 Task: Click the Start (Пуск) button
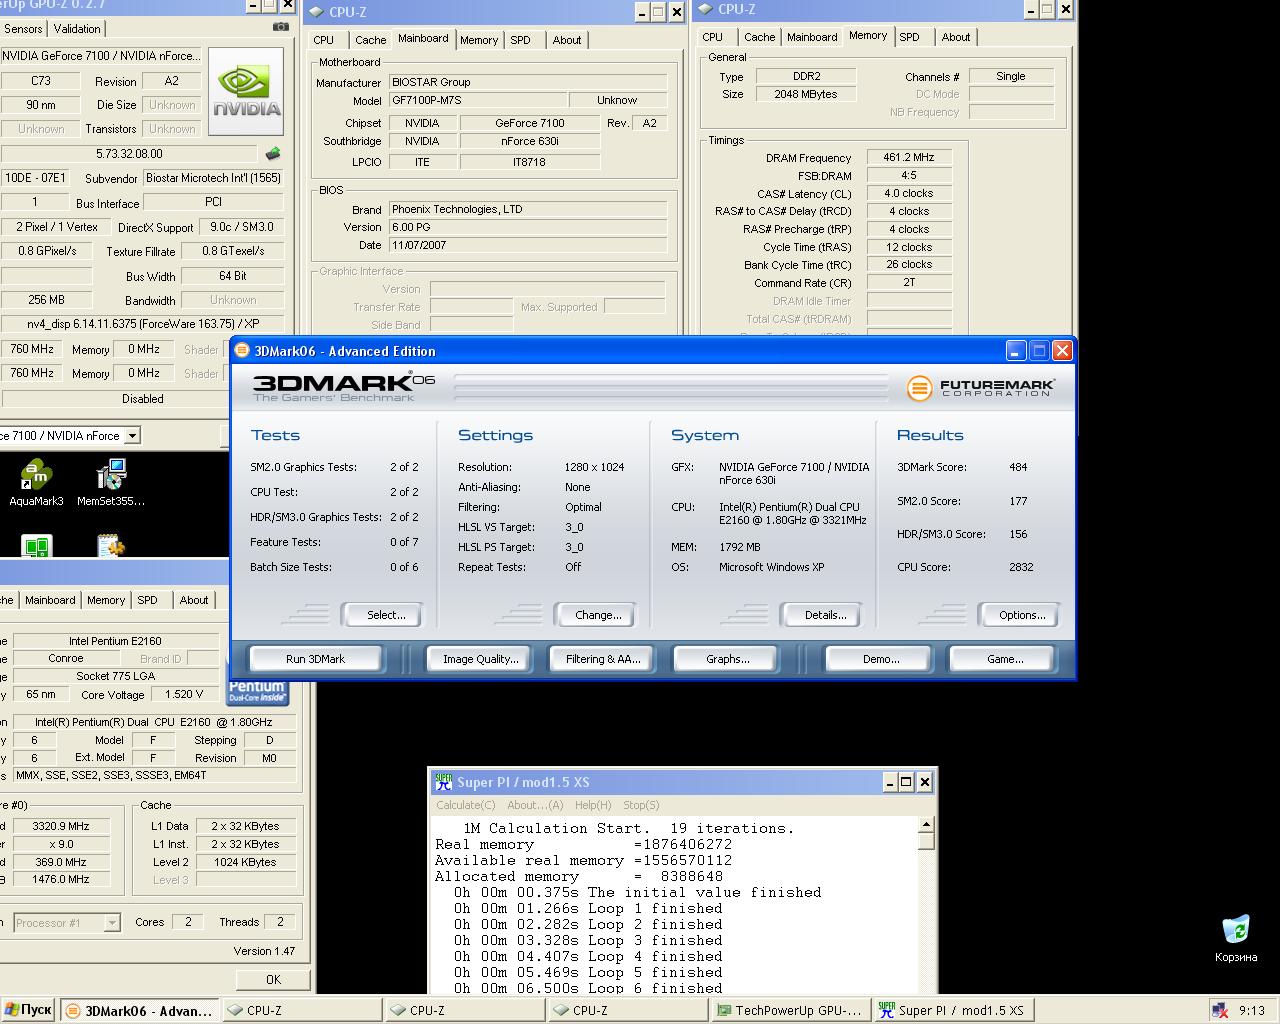(28, 1010)
